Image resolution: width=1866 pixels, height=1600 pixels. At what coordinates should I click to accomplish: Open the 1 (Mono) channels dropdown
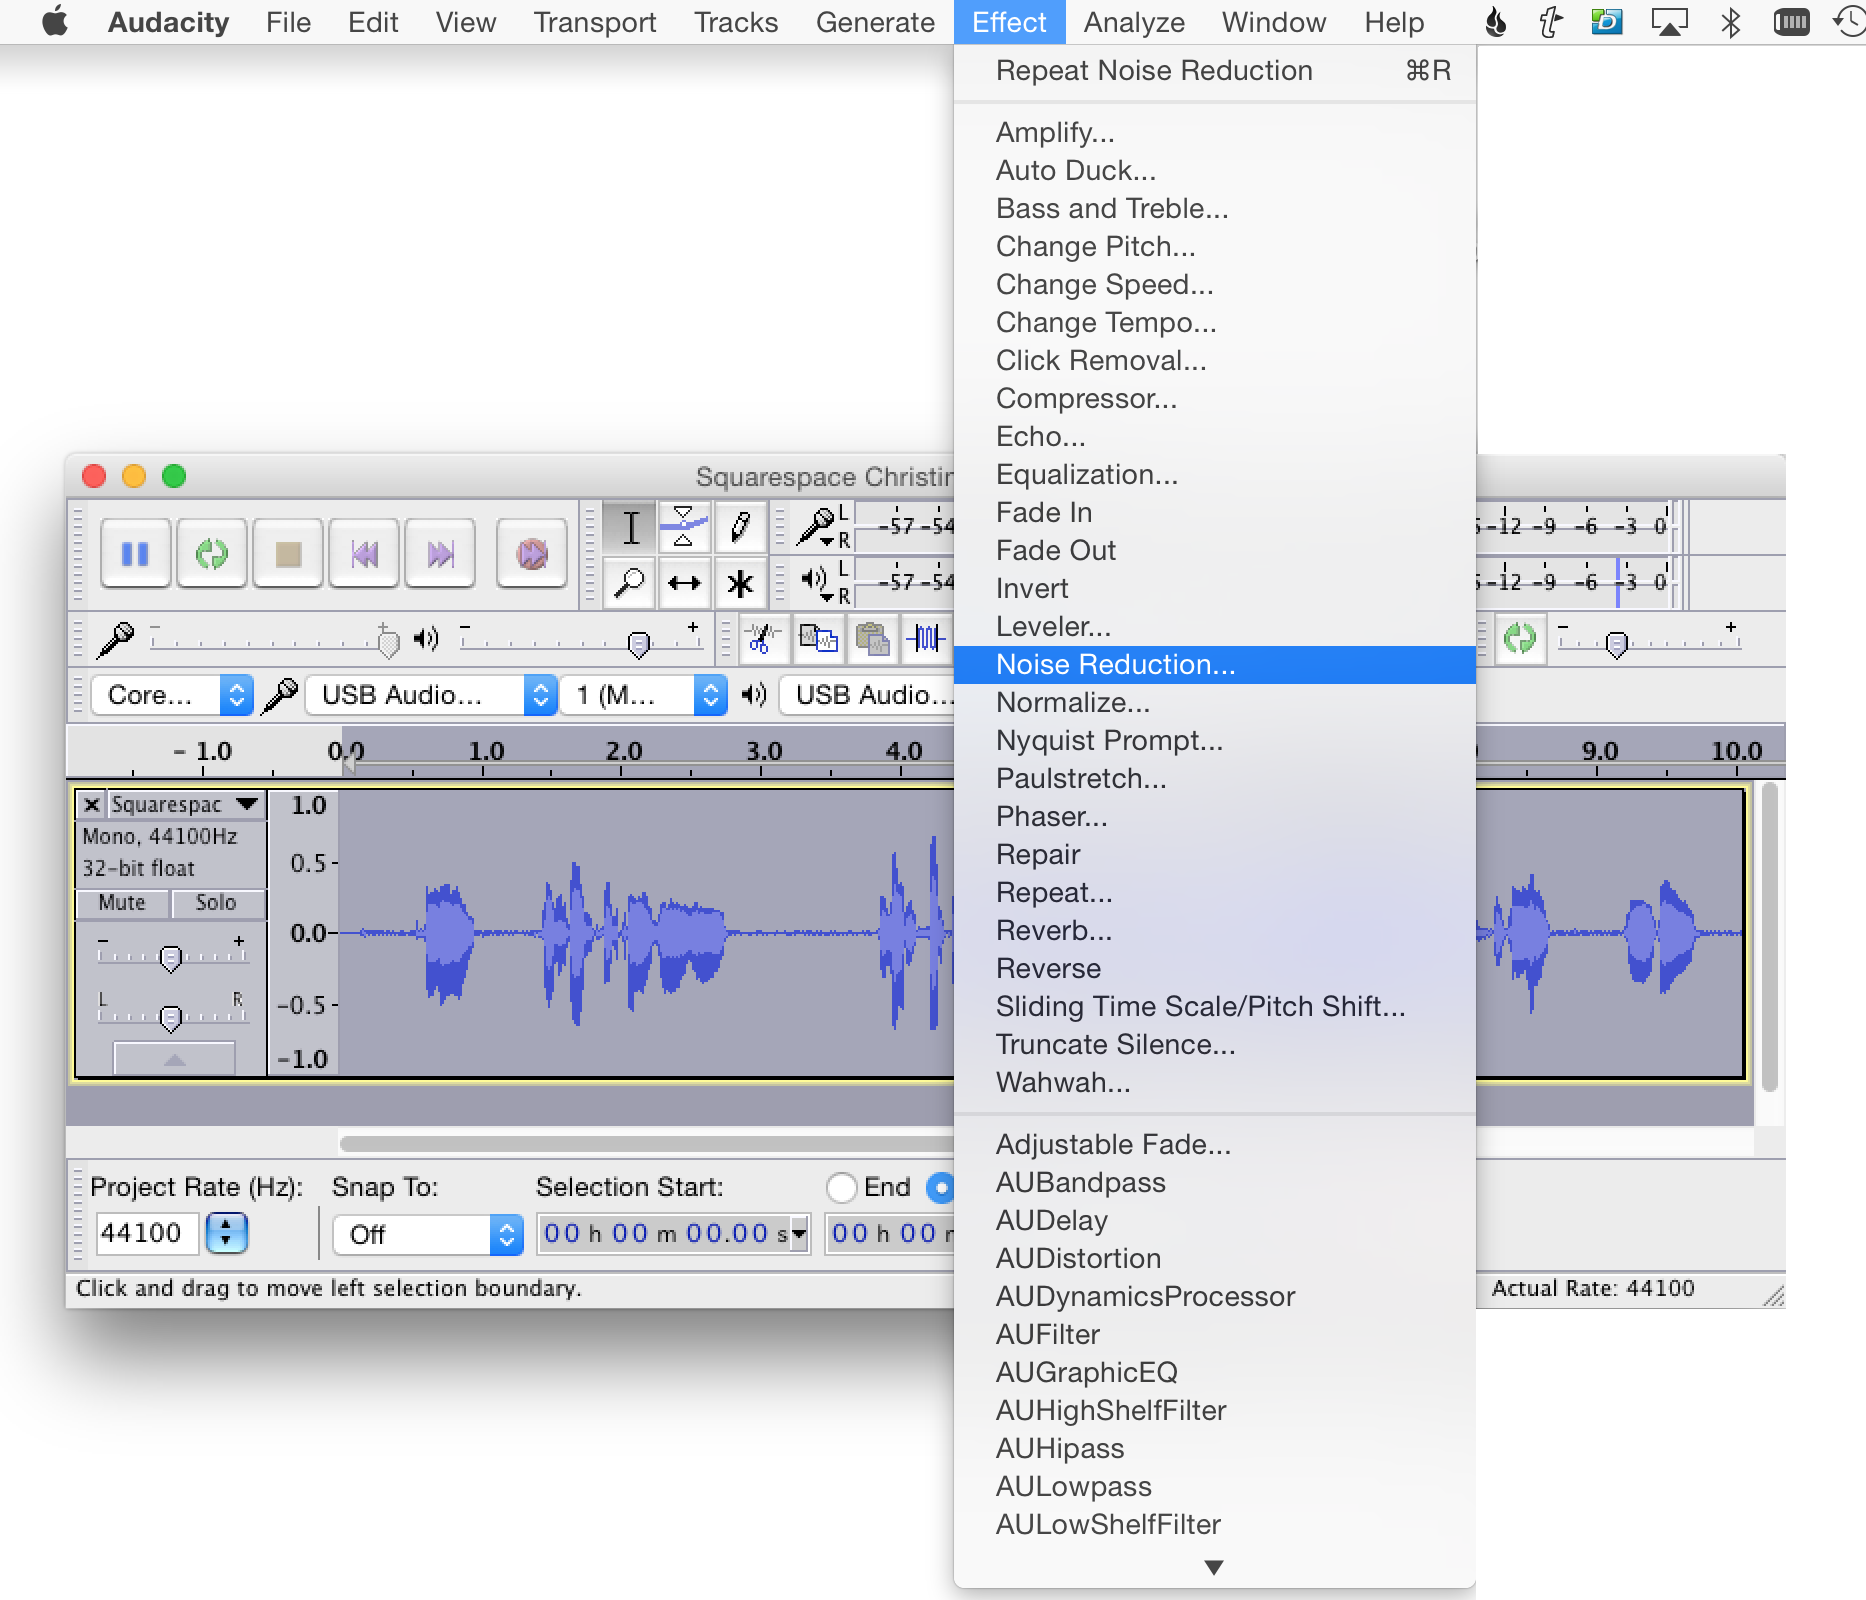pos(643,695)
